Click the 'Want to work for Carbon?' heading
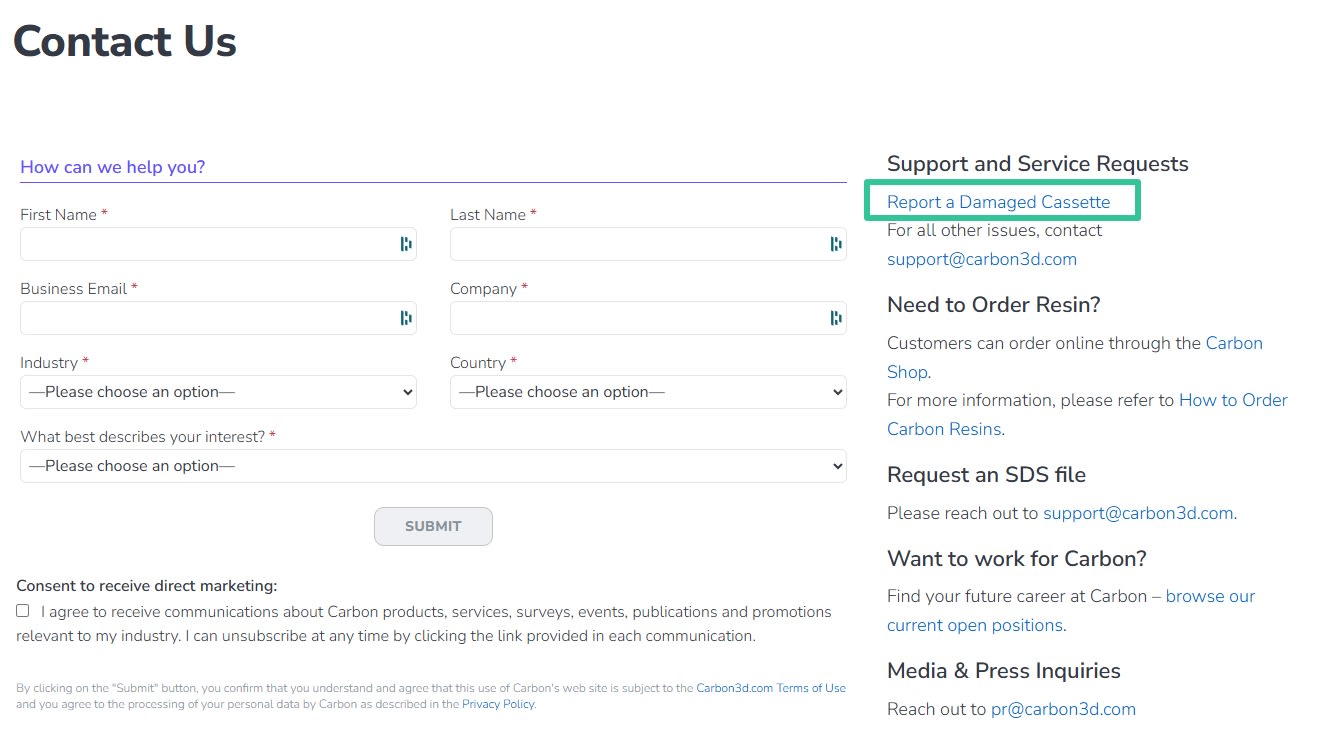The image size is (1319, 745). pos(1017,558)
